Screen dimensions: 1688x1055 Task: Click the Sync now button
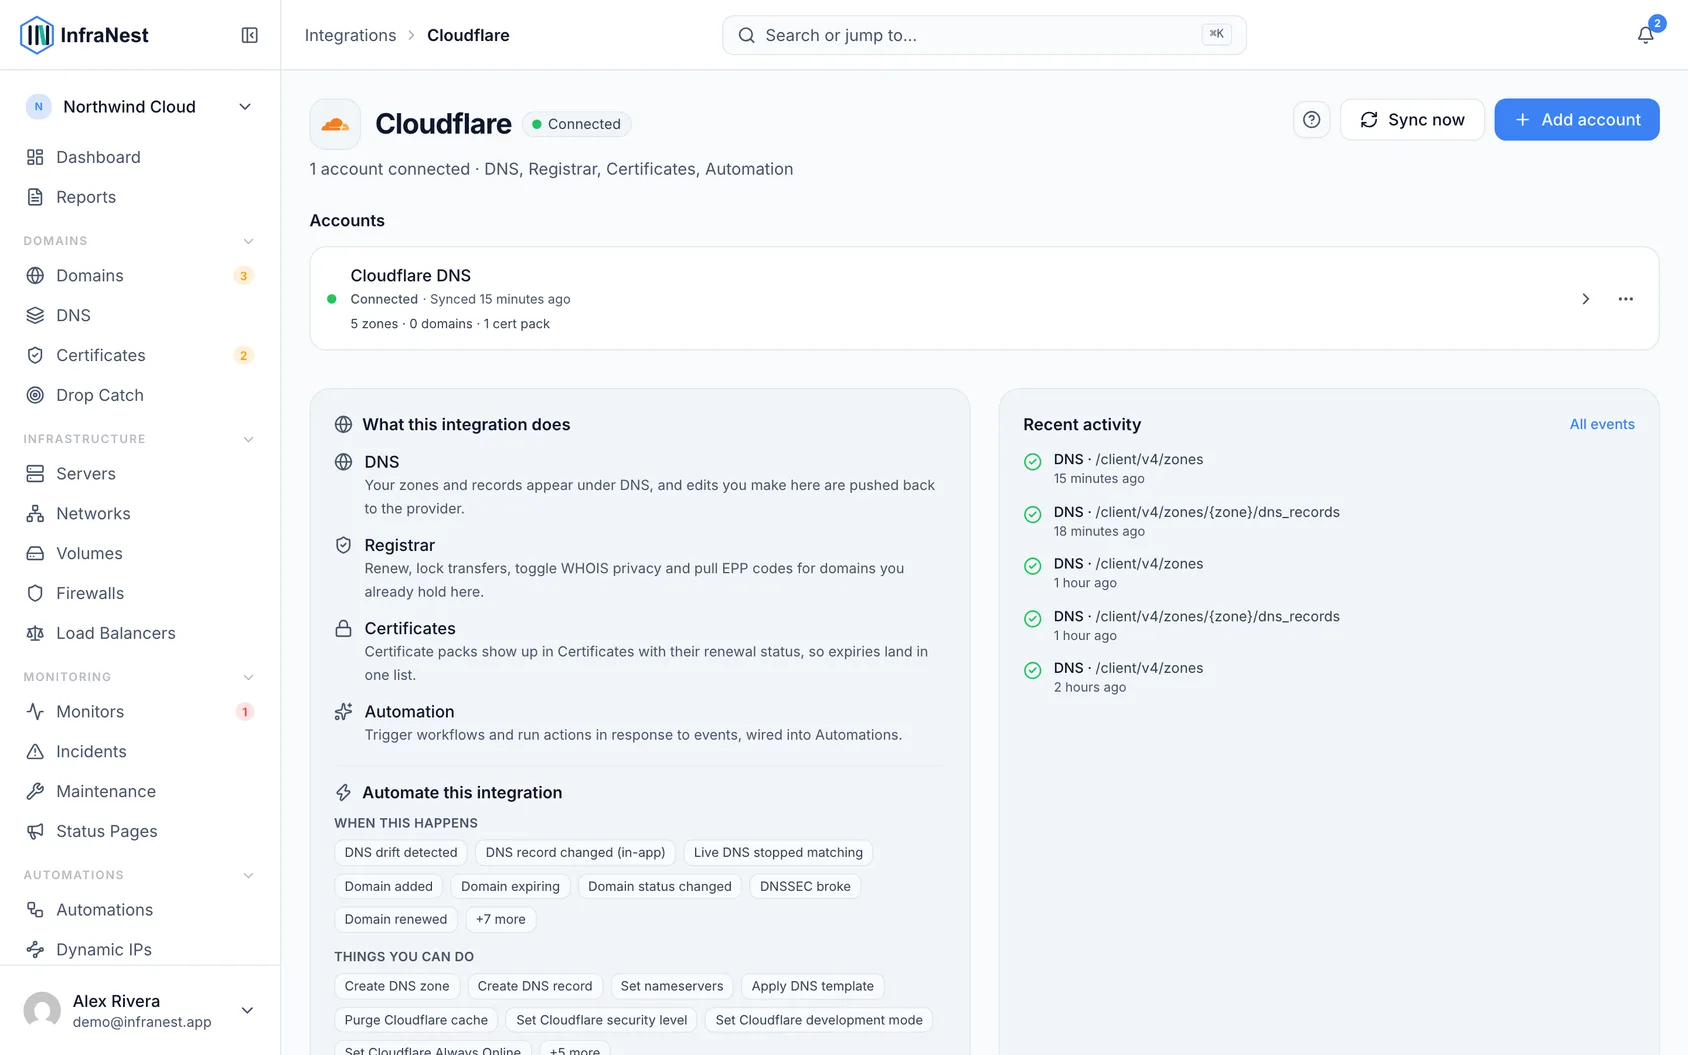[1412, 120]
